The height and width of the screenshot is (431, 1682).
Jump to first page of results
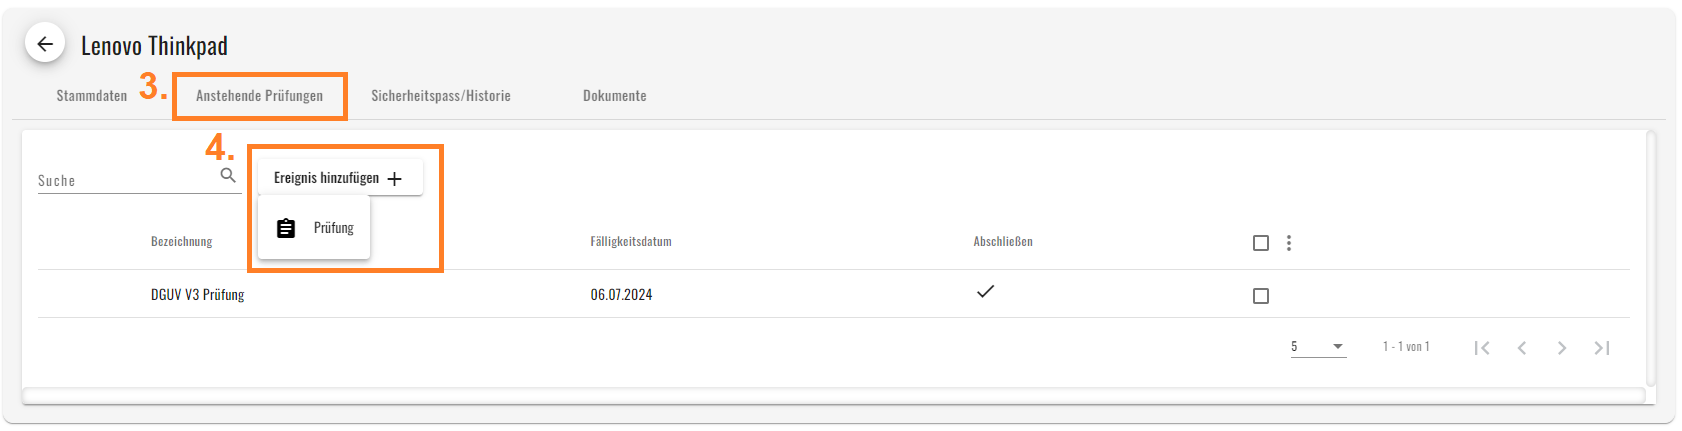1482,348
